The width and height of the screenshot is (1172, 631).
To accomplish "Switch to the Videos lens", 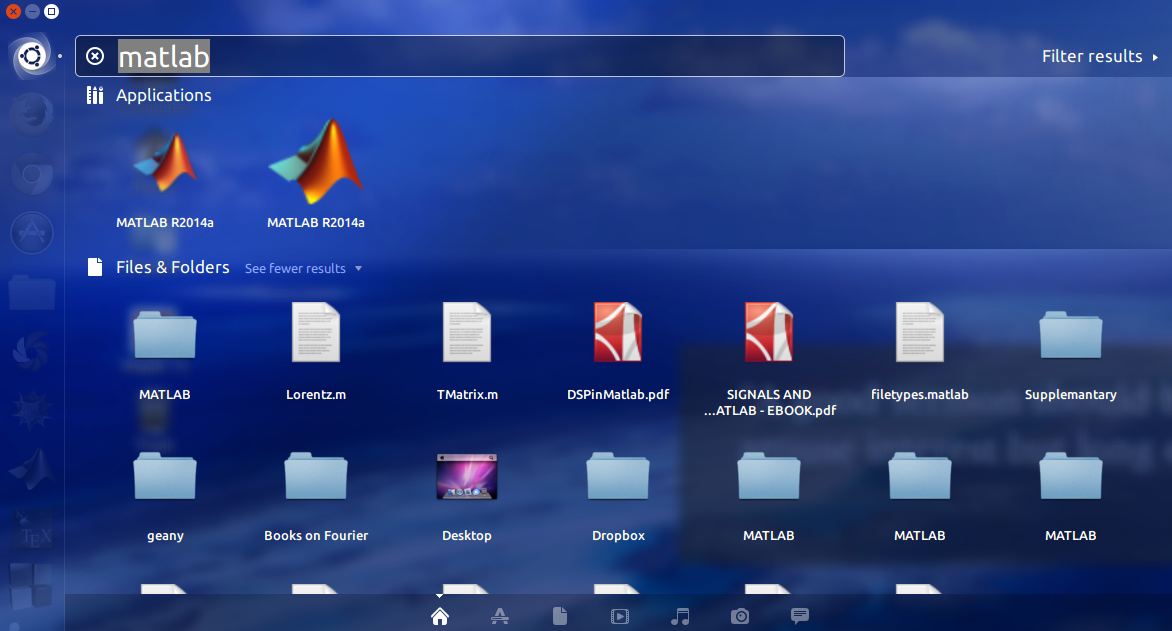I will [x=620, y=616].
